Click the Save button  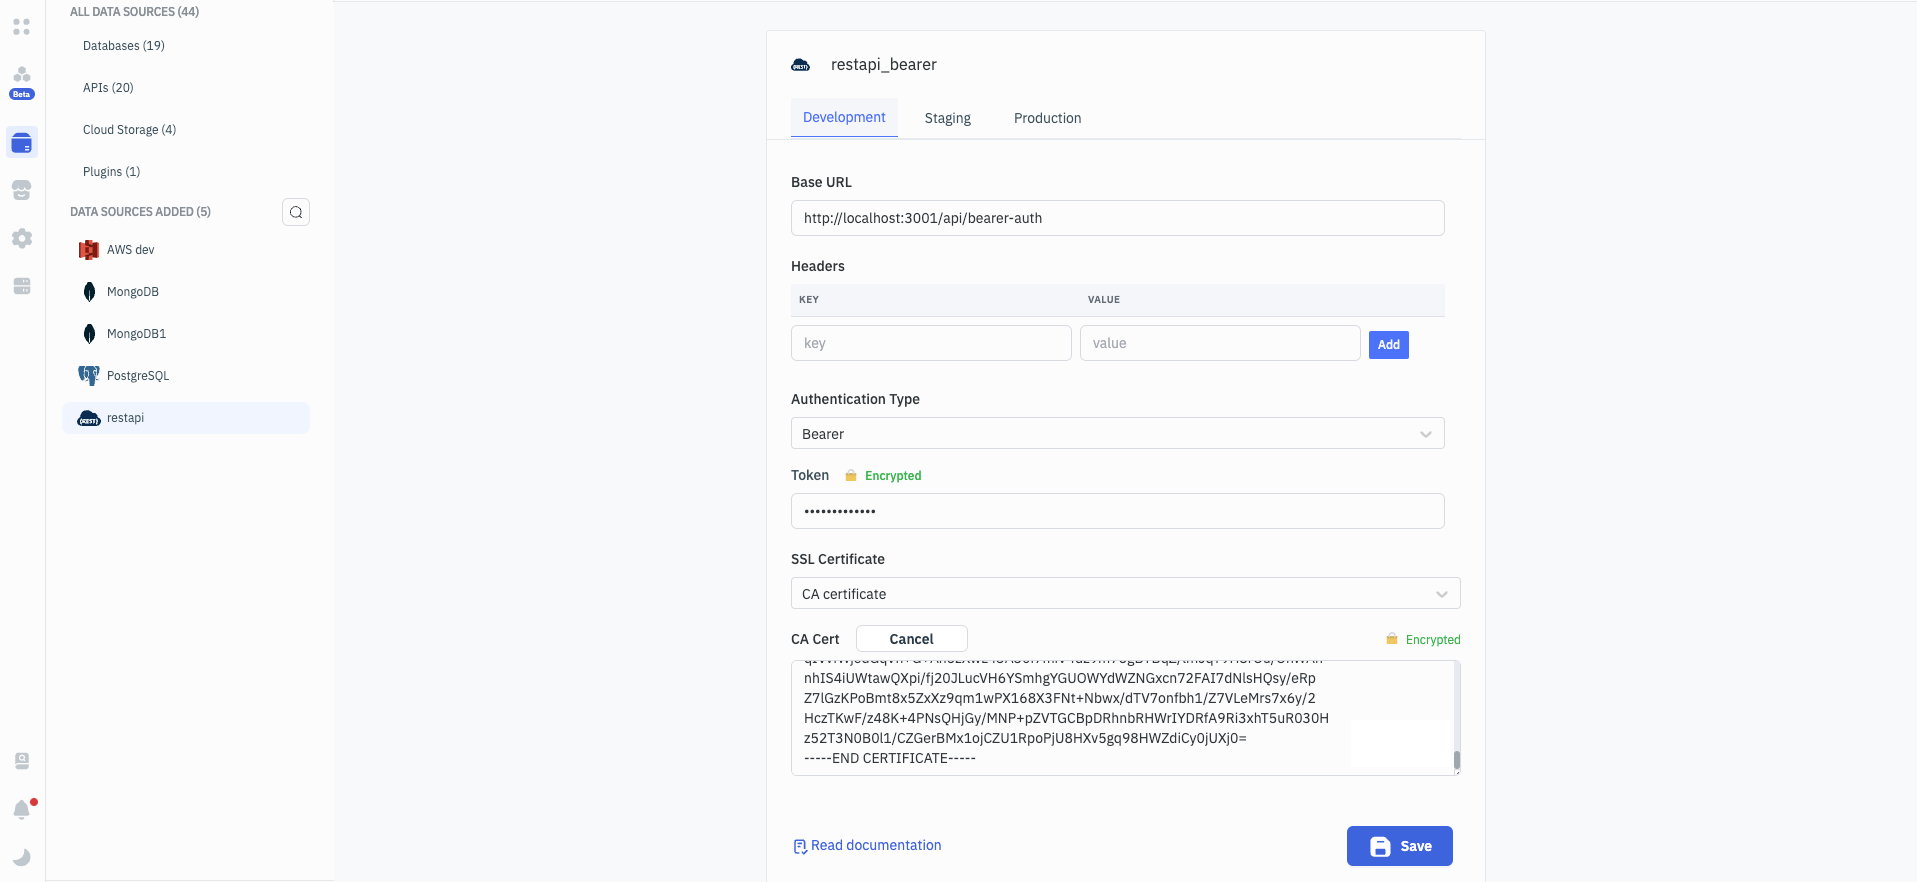pyautogui.click(x=1399, y=846)
